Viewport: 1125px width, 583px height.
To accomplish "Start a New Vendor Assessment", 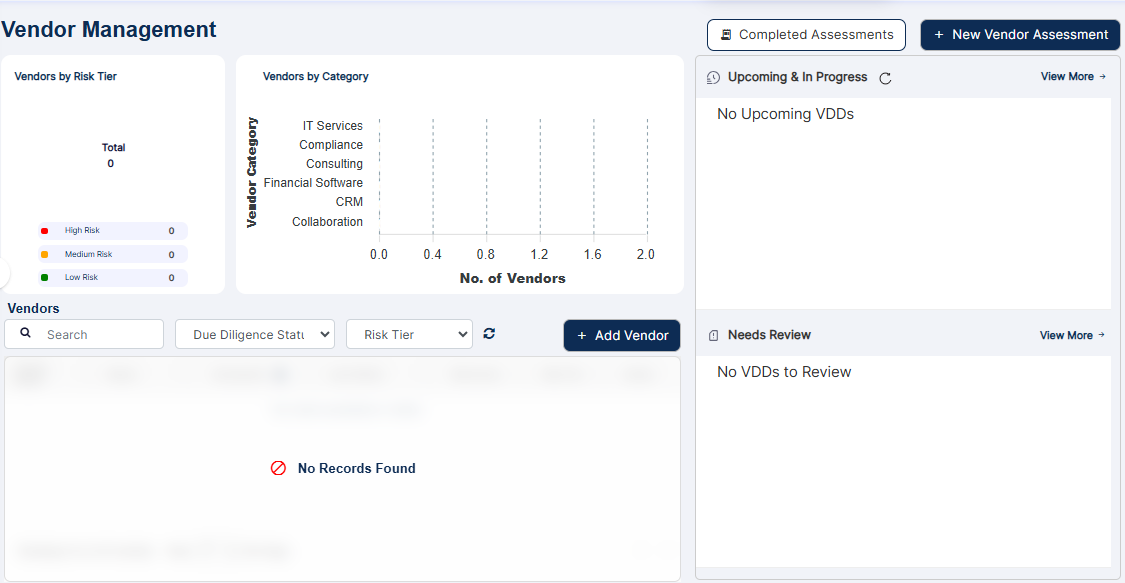I will tap(1019, 34).
